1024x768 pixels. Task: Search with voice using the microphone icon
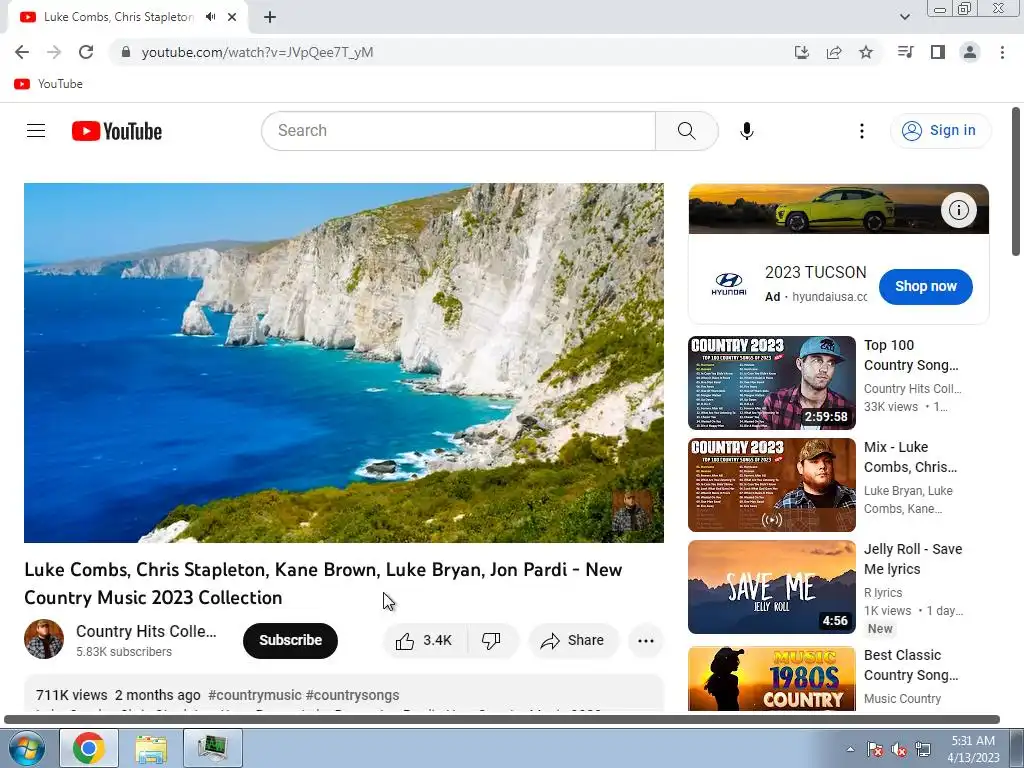tap(746, 131)
